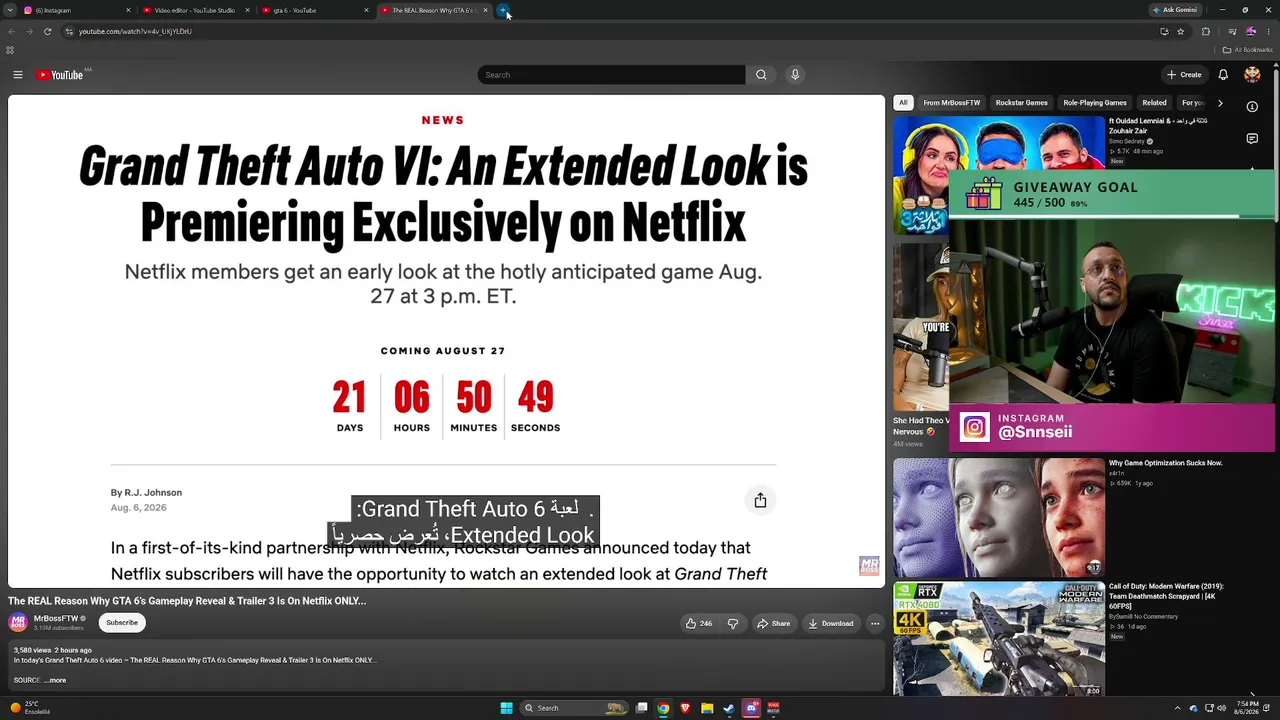
Task: Open new browser tab
Action: click(503, 10)
